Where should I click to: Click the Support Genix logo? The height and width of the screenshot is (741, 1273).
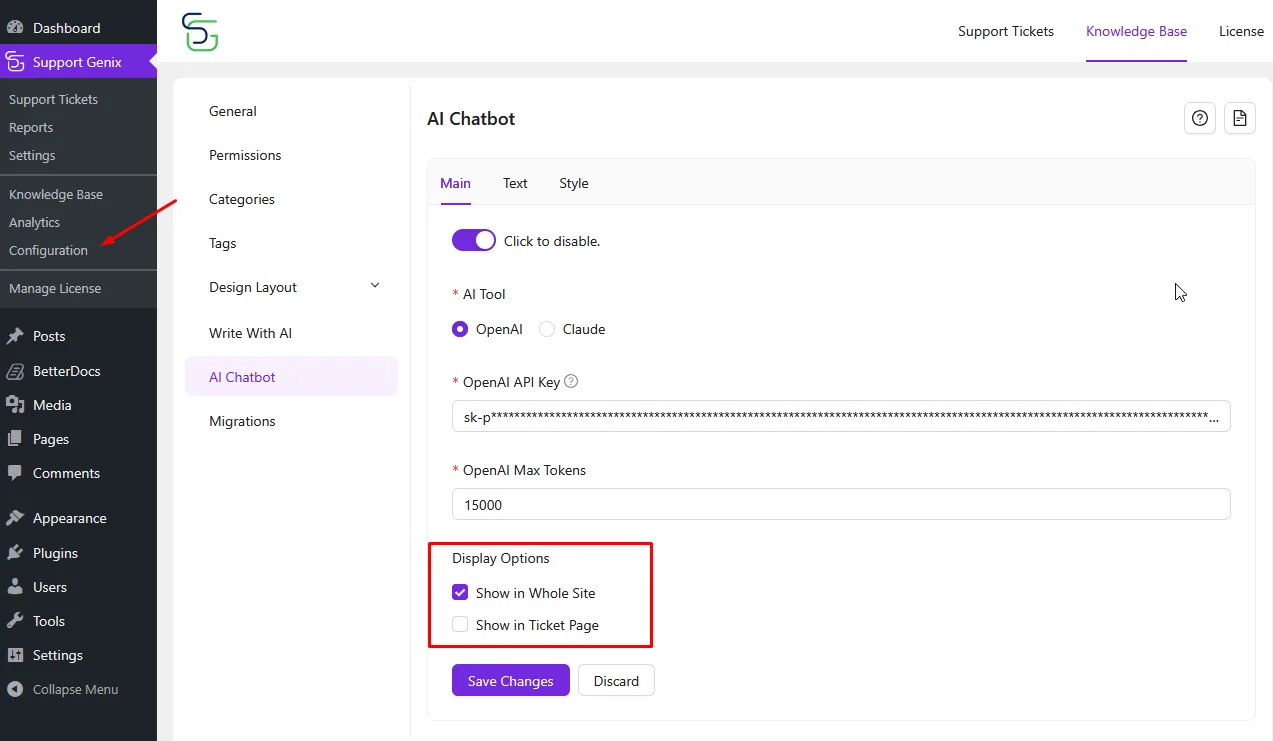200,32
